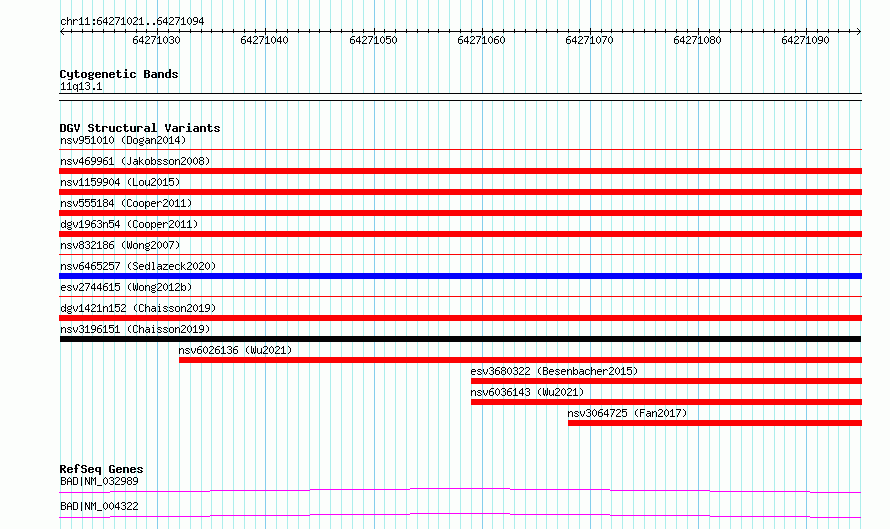890x529 pixels.
Task: Click ruler position 64271030
Action: click(156, 40)
